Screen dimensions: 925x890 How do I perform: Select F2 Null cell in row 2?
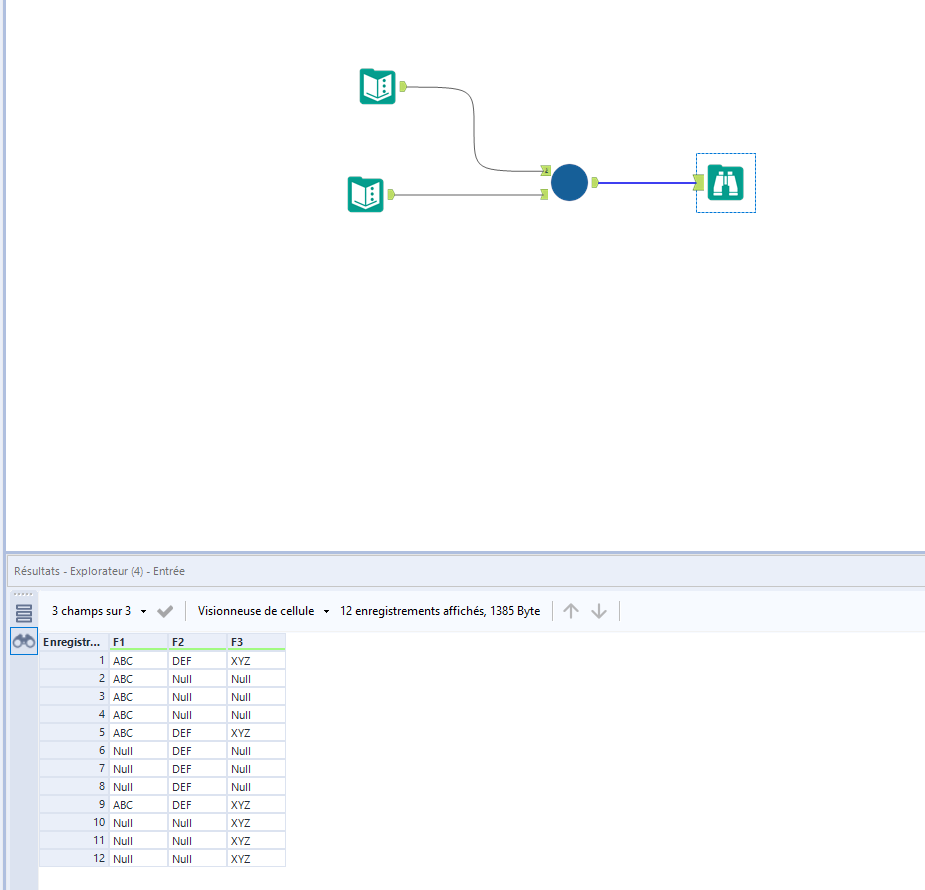tap(198, 679)
